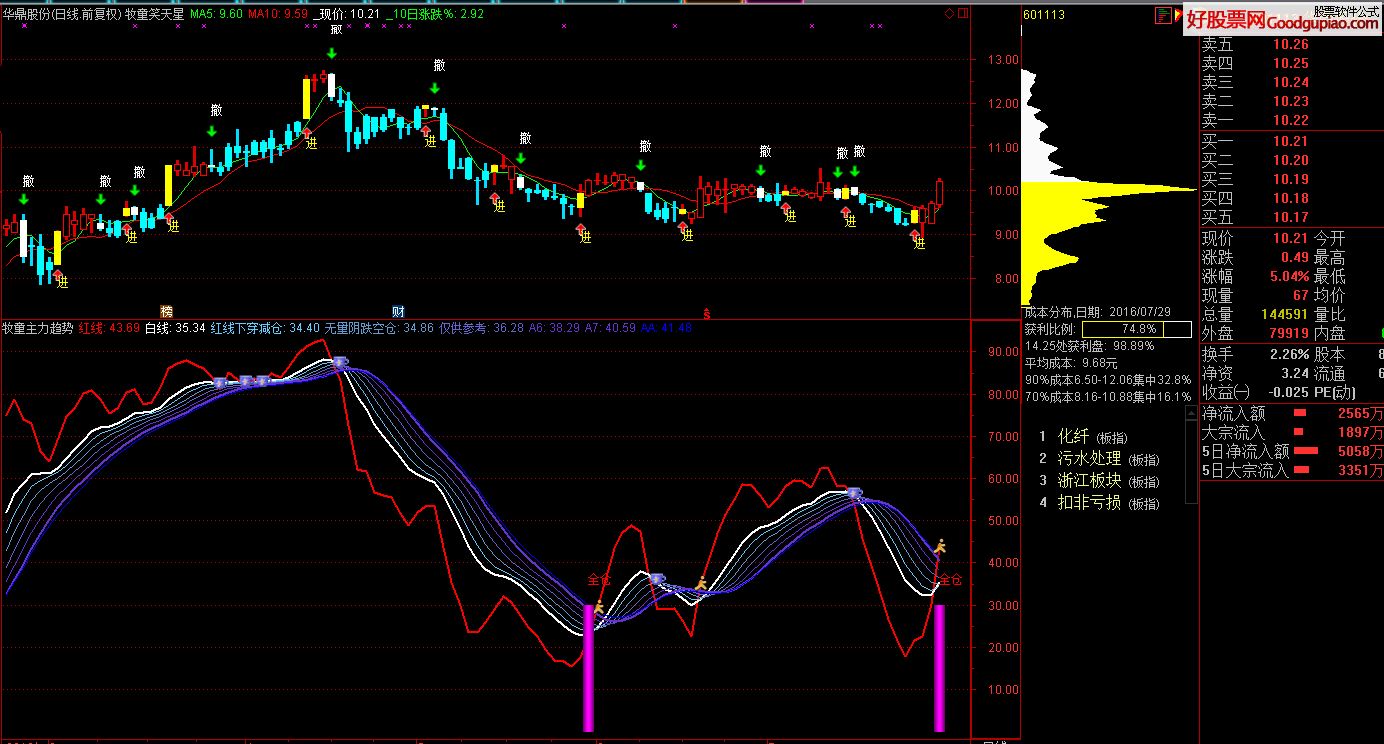Click the 撤 signal above the 13.00 price peak
Screen dimensions: 1384x744
click(x=338, y=30)
